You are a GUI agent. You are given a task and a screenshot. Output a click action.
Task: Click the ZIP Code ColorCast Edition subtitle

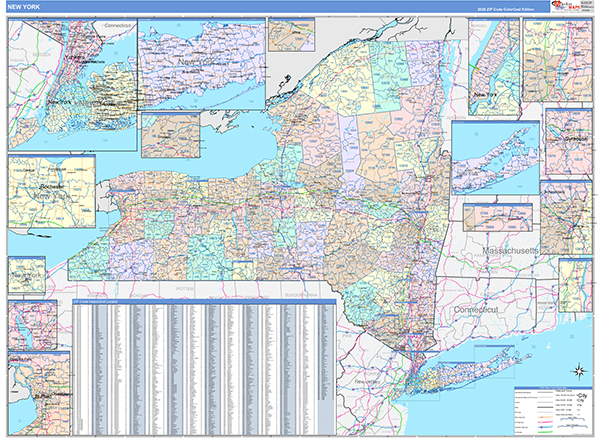(505, 9)
